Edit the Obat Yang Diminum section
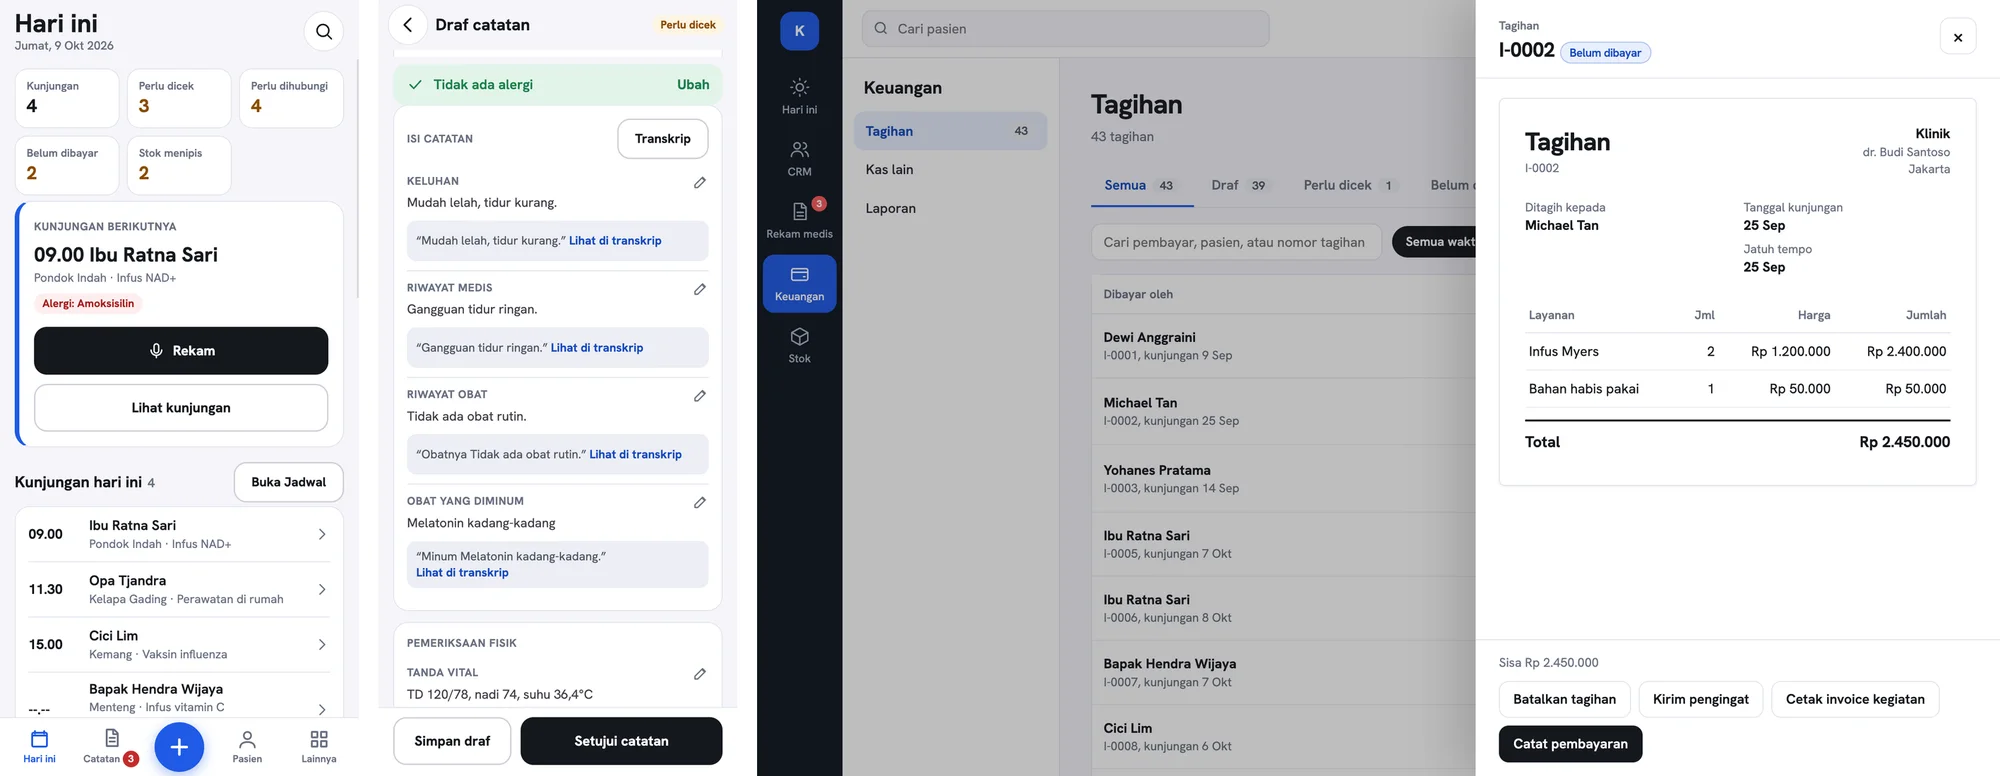 700,502
